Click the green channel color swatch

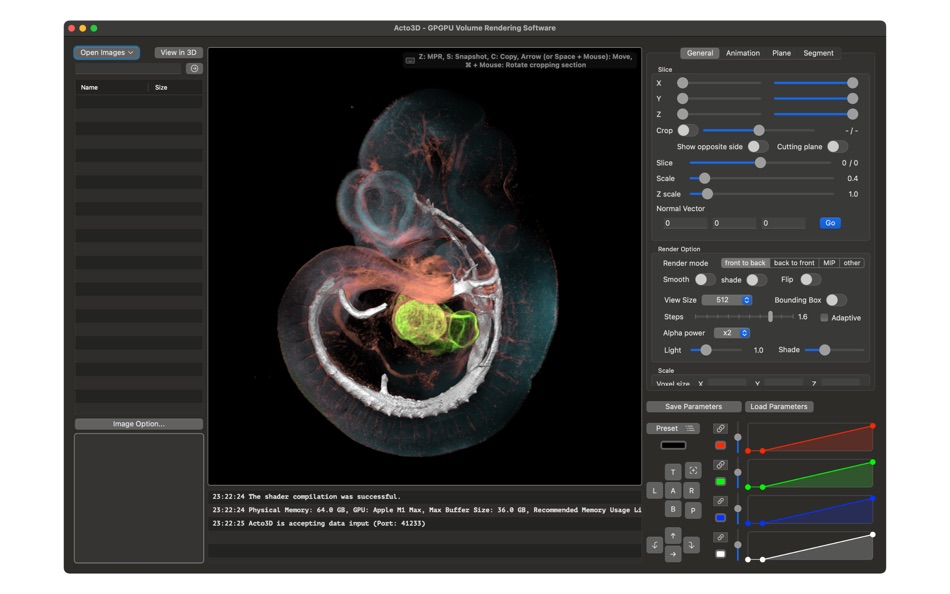point(720,482)
